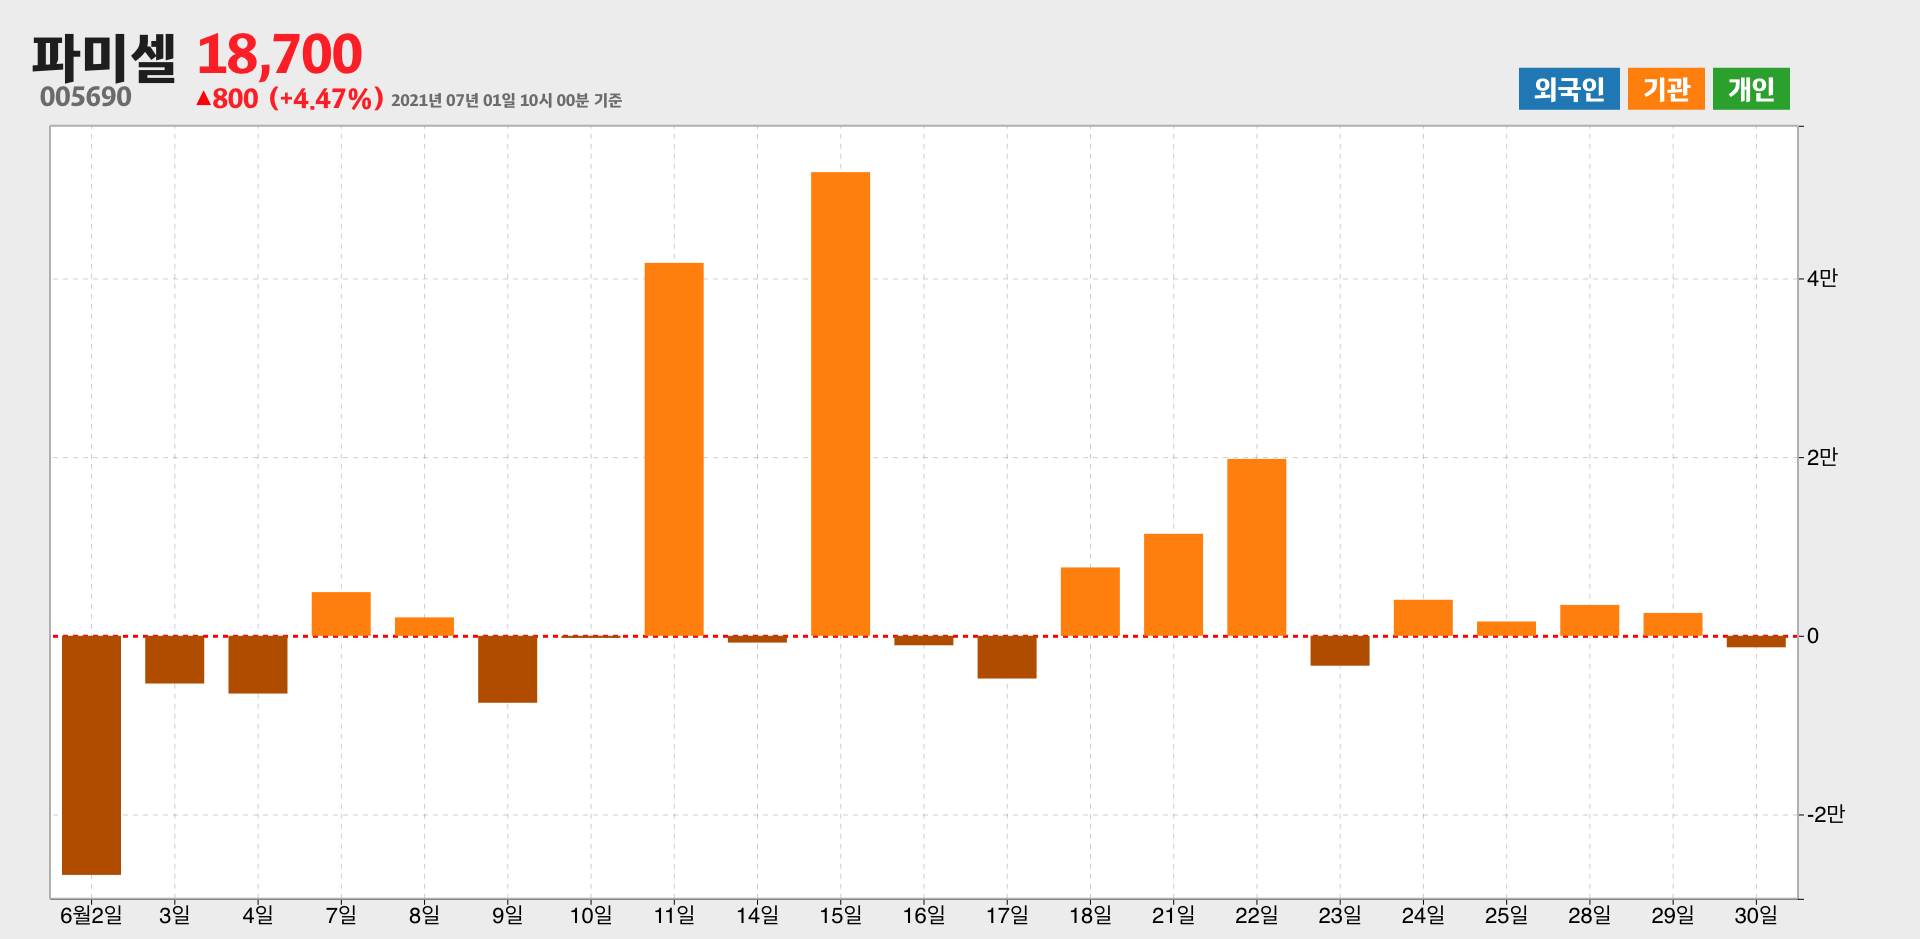Click the y-axis label -2만
The width and height of the screenshot is (1920, 939).
1825,814
